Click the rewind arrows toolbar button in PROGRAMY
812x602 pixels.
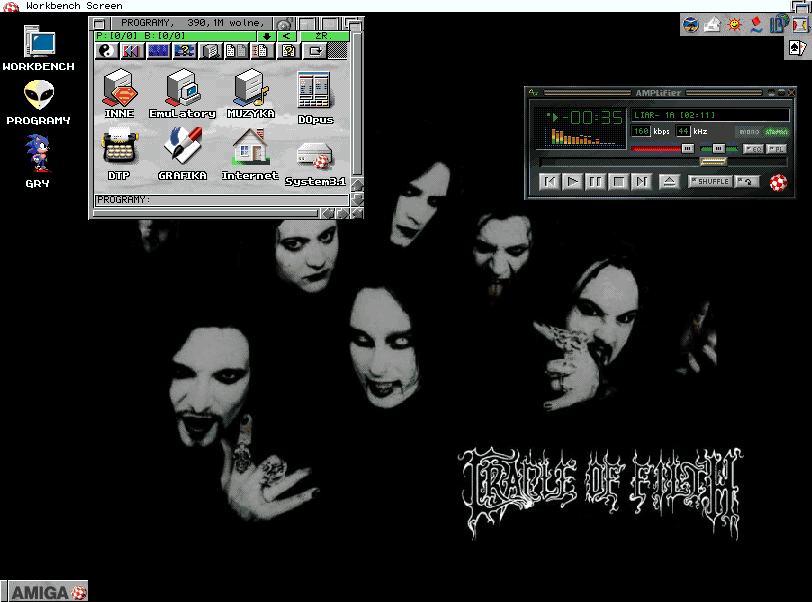click(x=132, y=51)
